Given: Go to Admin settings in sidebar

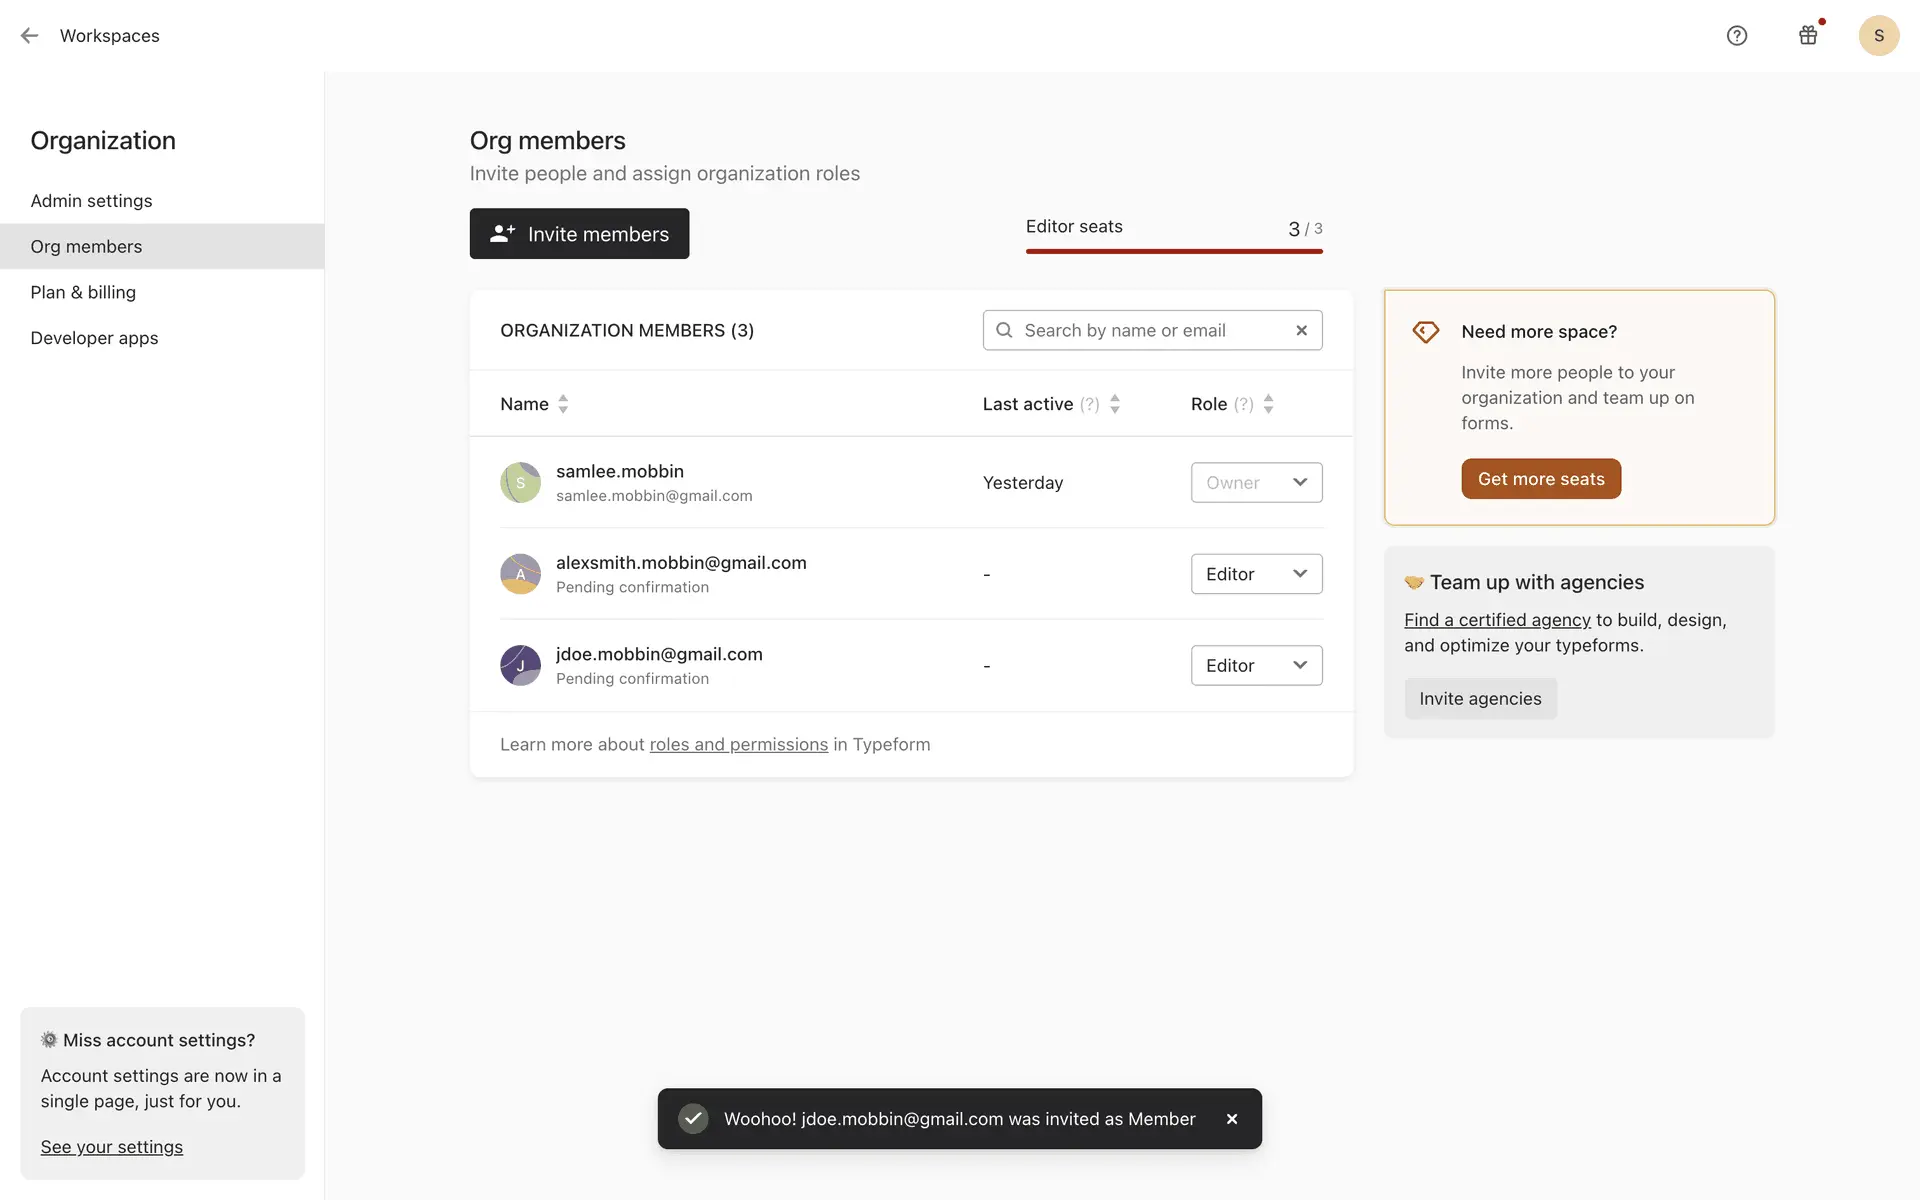Looking at the screenshot, I should (x=91, y=201).
